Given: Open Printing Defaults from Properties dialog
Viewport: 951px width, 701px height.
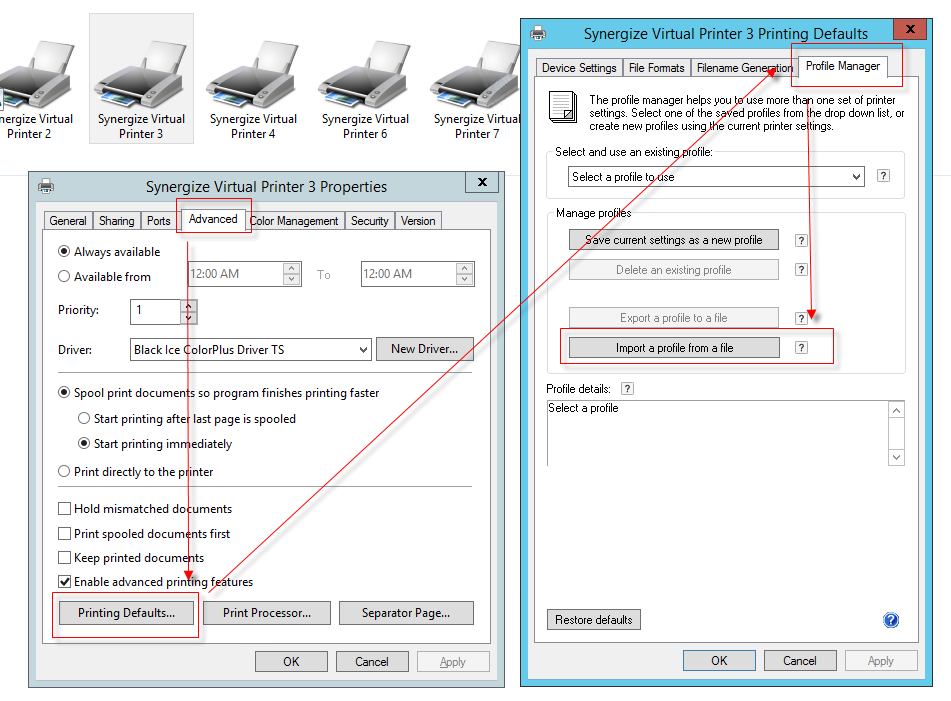Looking at the screenshot, I should click(126, 612).
